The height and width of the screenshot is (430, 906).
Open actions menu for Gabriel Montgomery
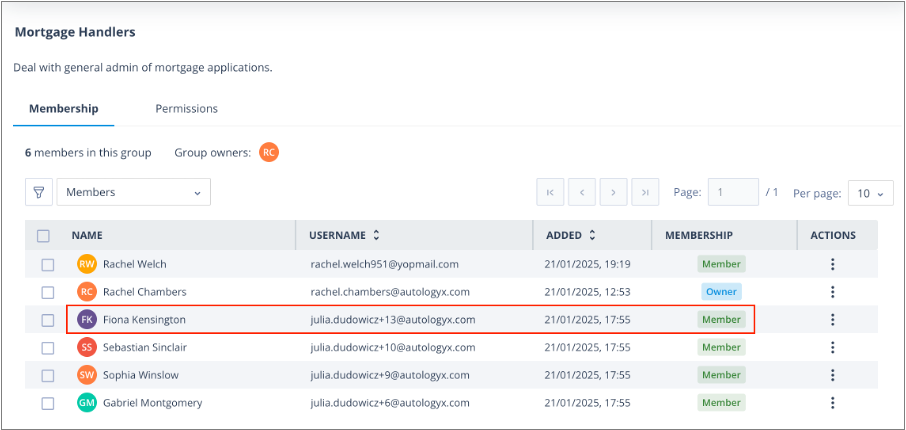(x=833, y=403)
